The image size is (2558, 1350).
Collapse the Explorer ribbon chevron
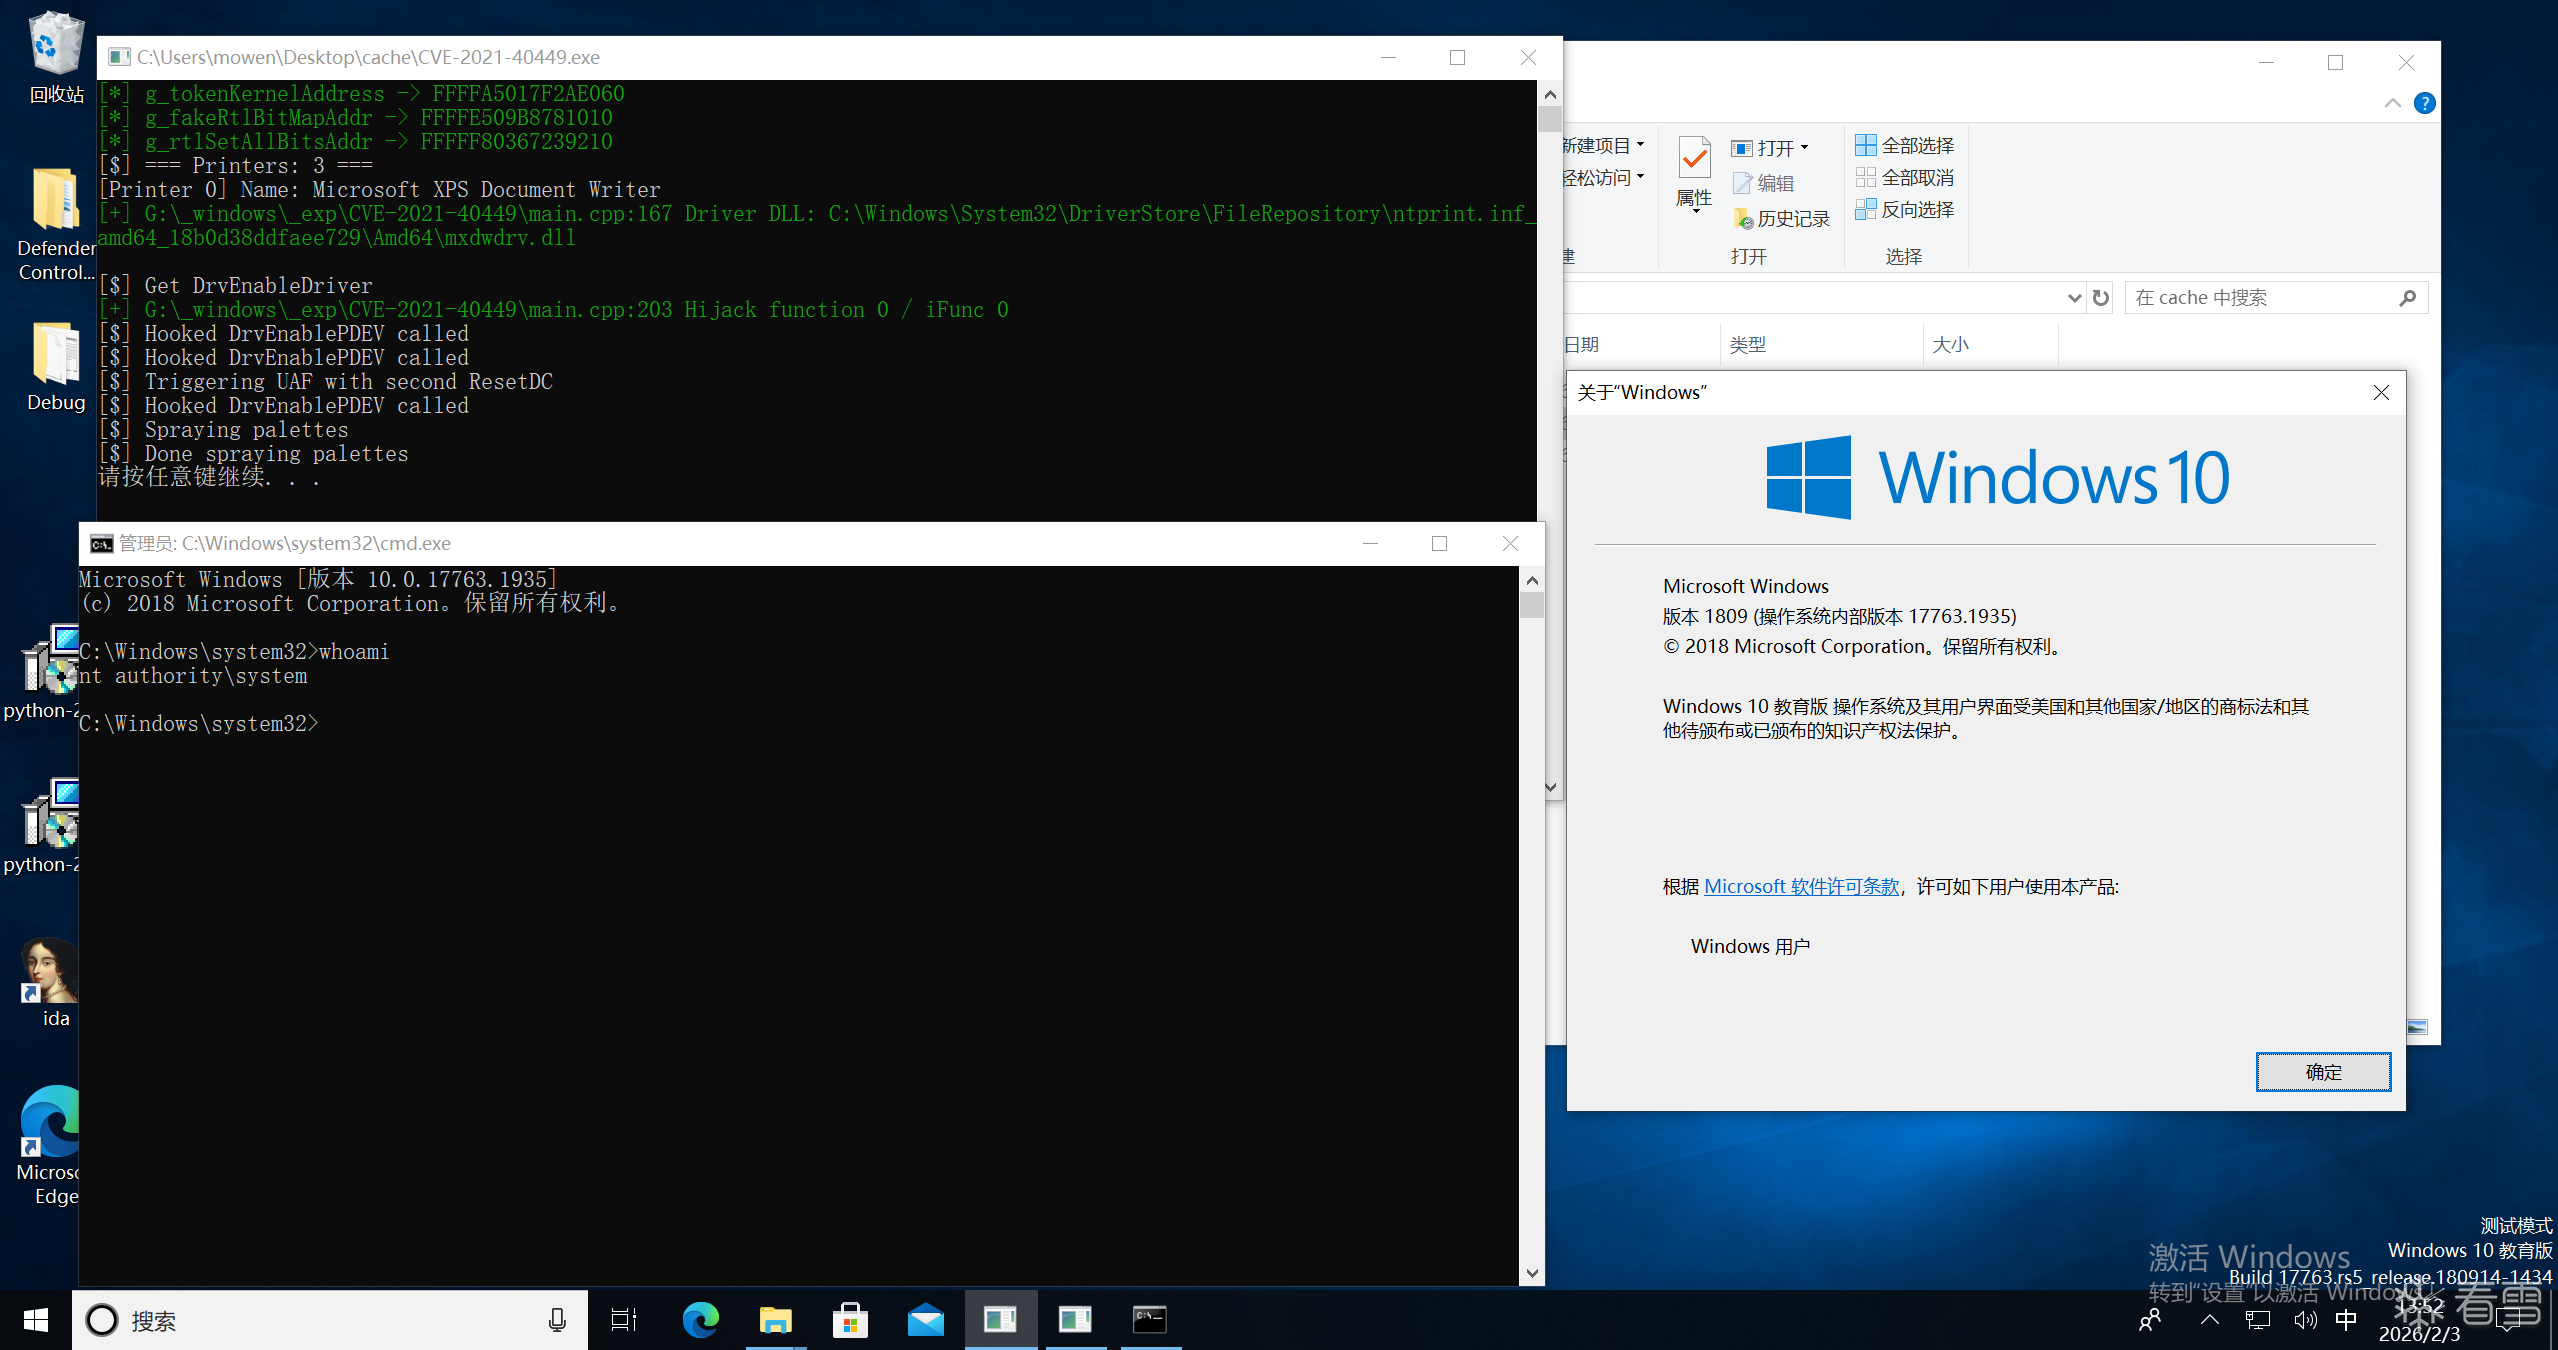(2393, 103)
